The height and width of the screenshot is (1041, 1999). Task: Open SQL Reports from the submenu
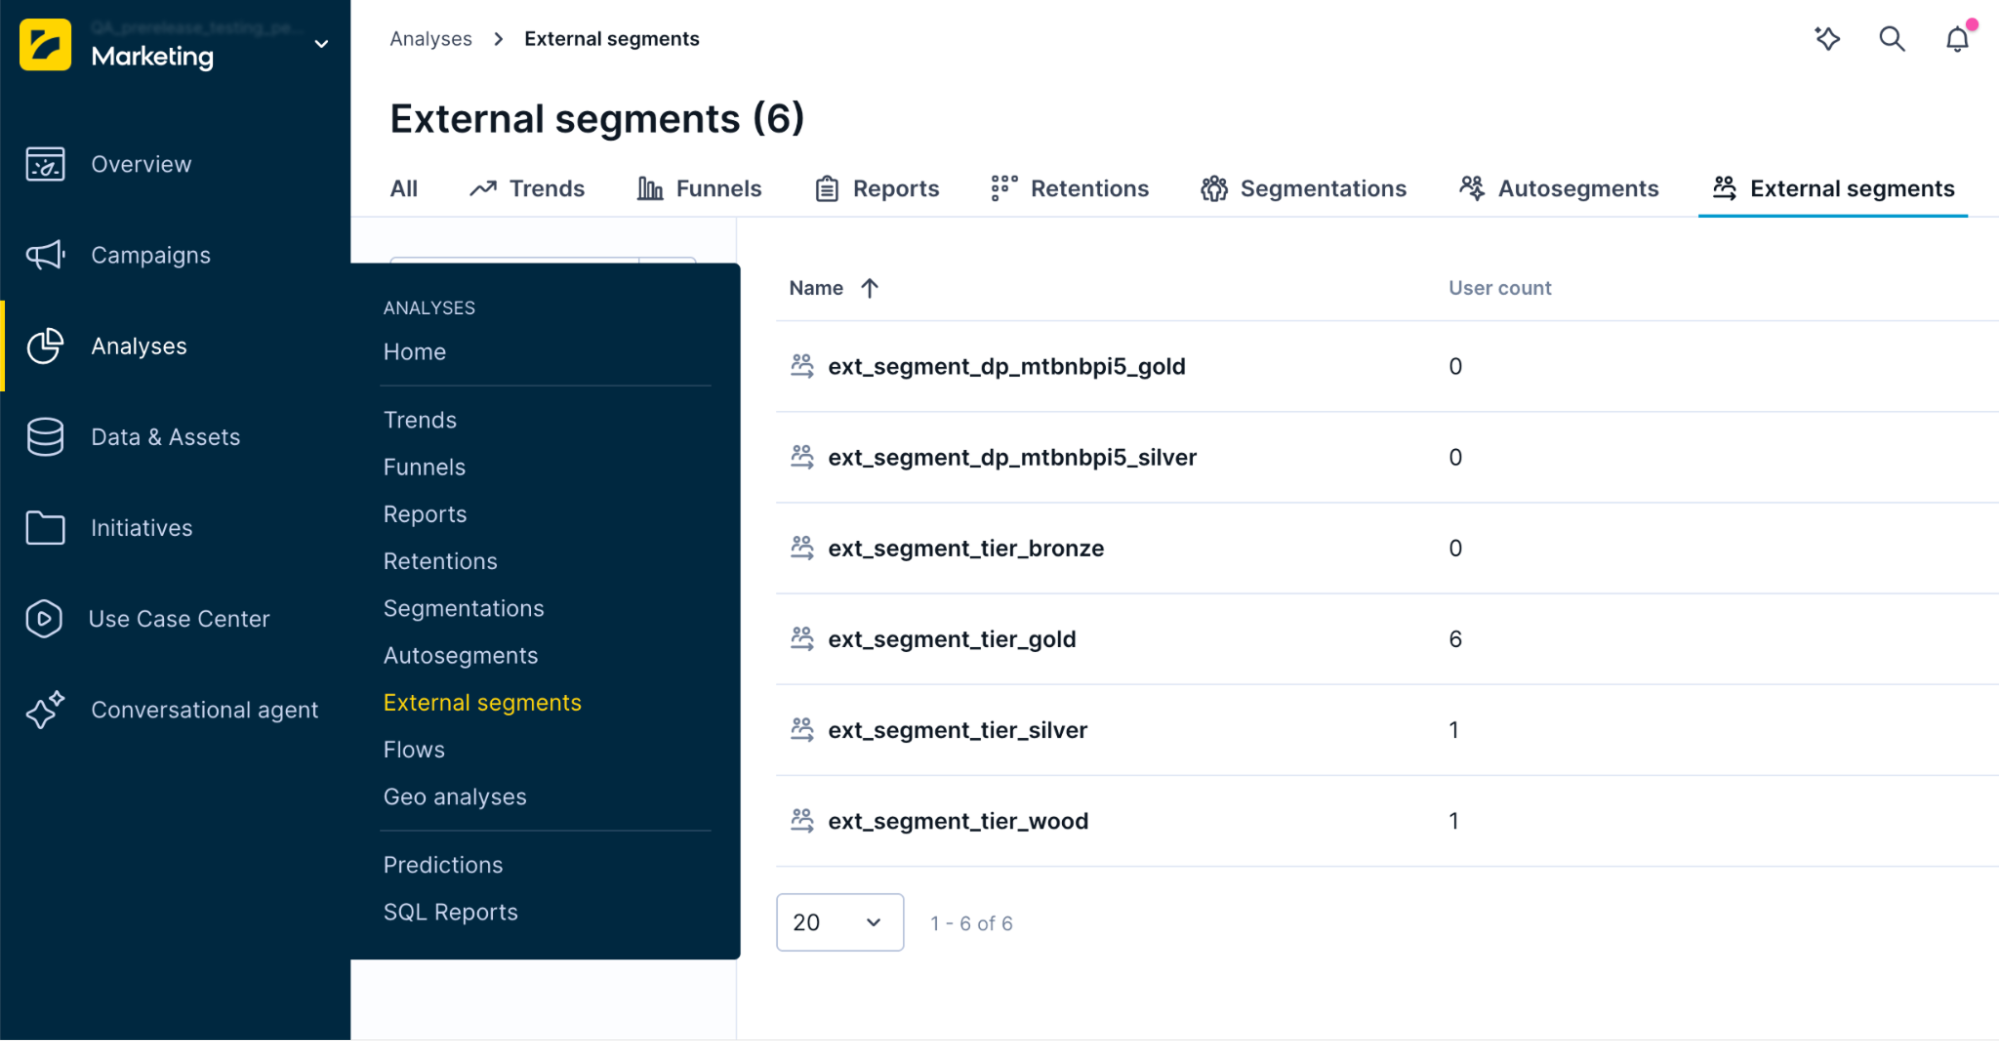(451, 912)
